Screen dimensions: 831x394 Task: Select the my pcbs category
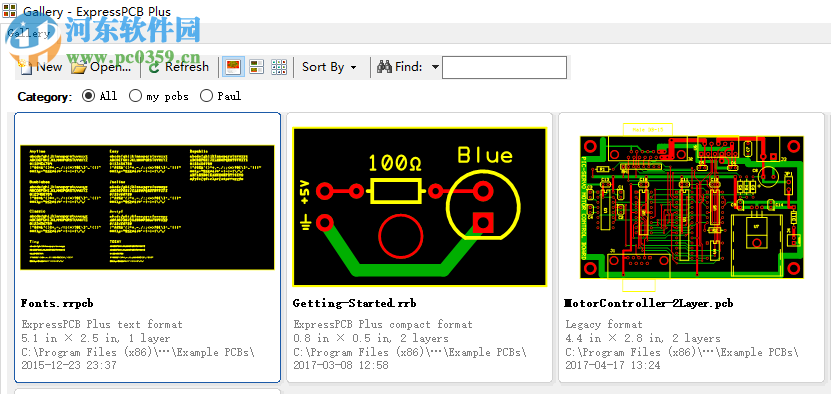(159, 96)
